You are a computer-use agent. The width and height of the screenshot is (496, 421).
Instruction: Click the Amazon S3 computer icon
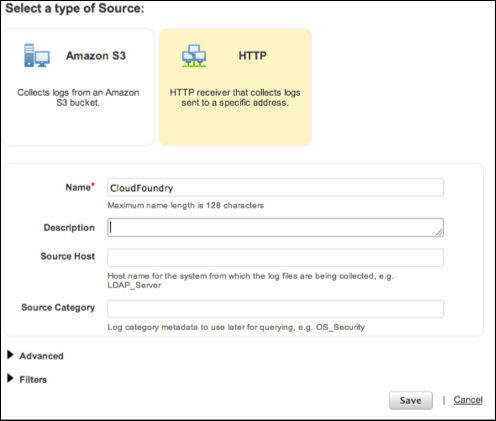click(x=37, y=56)
